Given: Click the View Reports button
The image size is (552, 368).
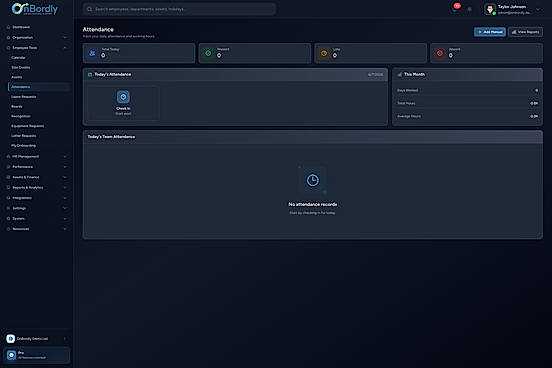Looking at the screenshot, I should pos(525,32).
